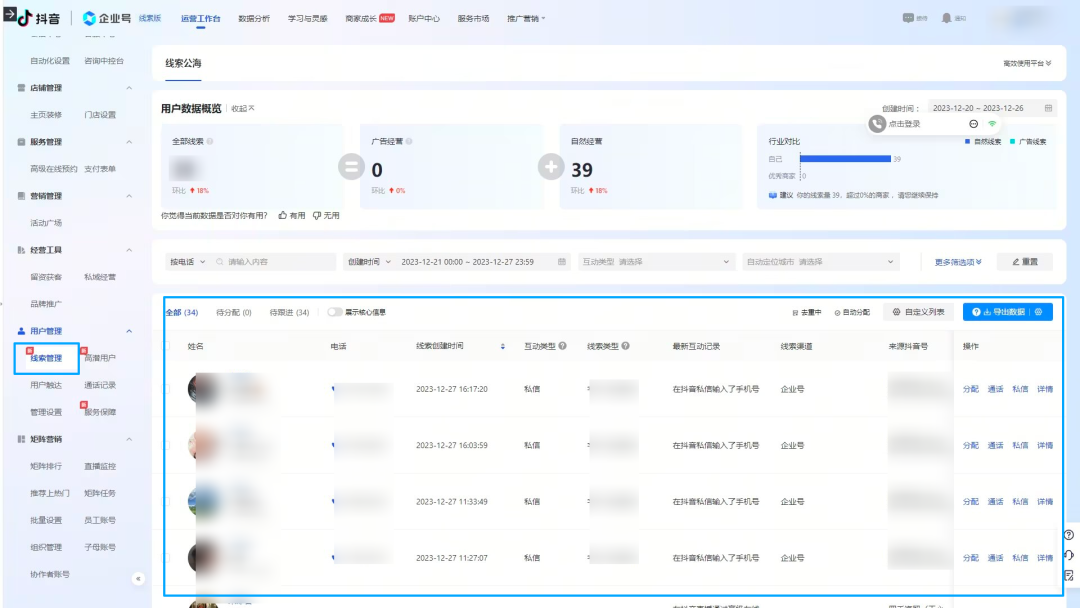The width and height of the screenshot is (1080, 608).
Task: Click the phone icon in login widget
Action: pos(877,124)
